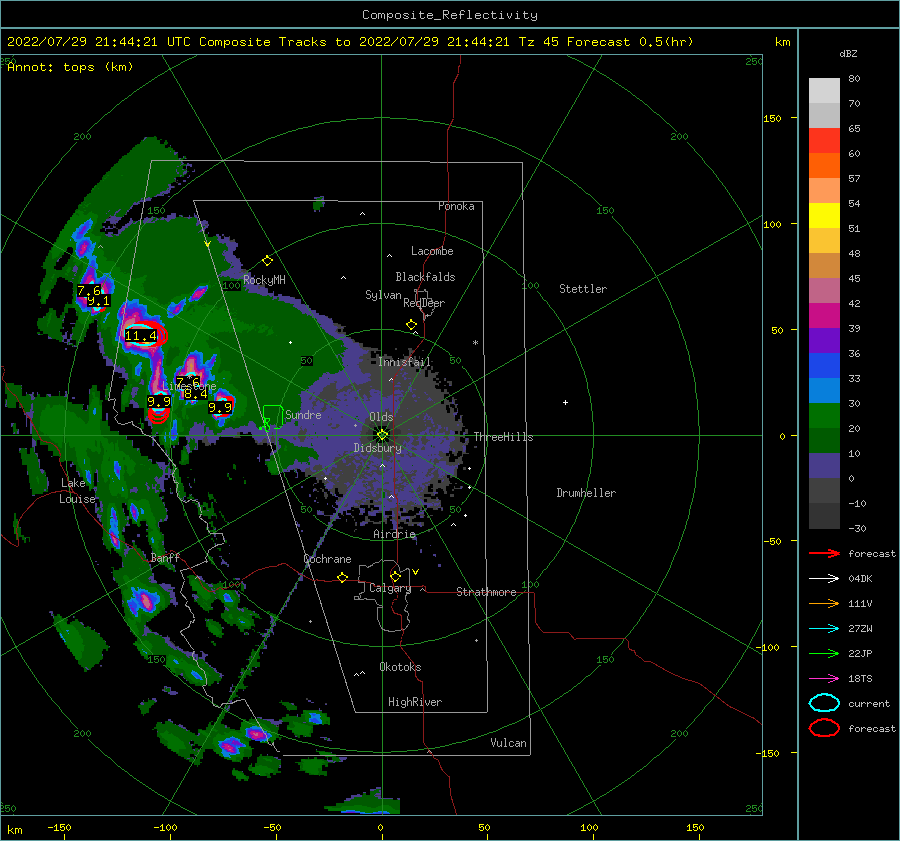Pick the 80 dBZ light gray swatch
Image resolution: width=900 pixels, height=841 pixels.
coord(824,90)
